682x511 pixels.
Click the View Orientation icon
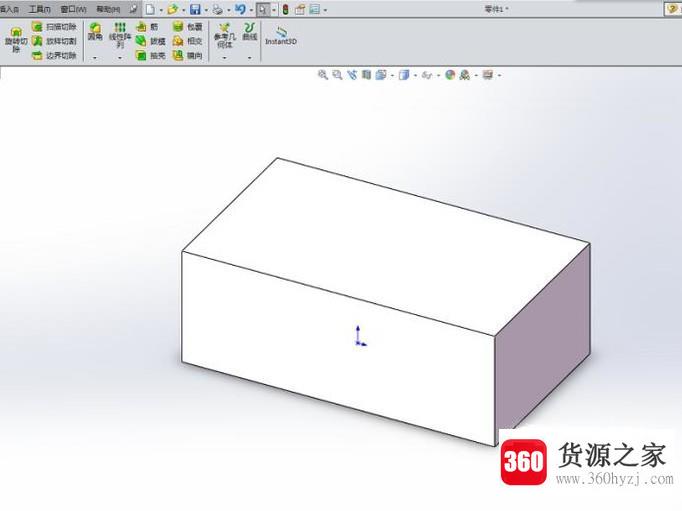pos(381,75)
